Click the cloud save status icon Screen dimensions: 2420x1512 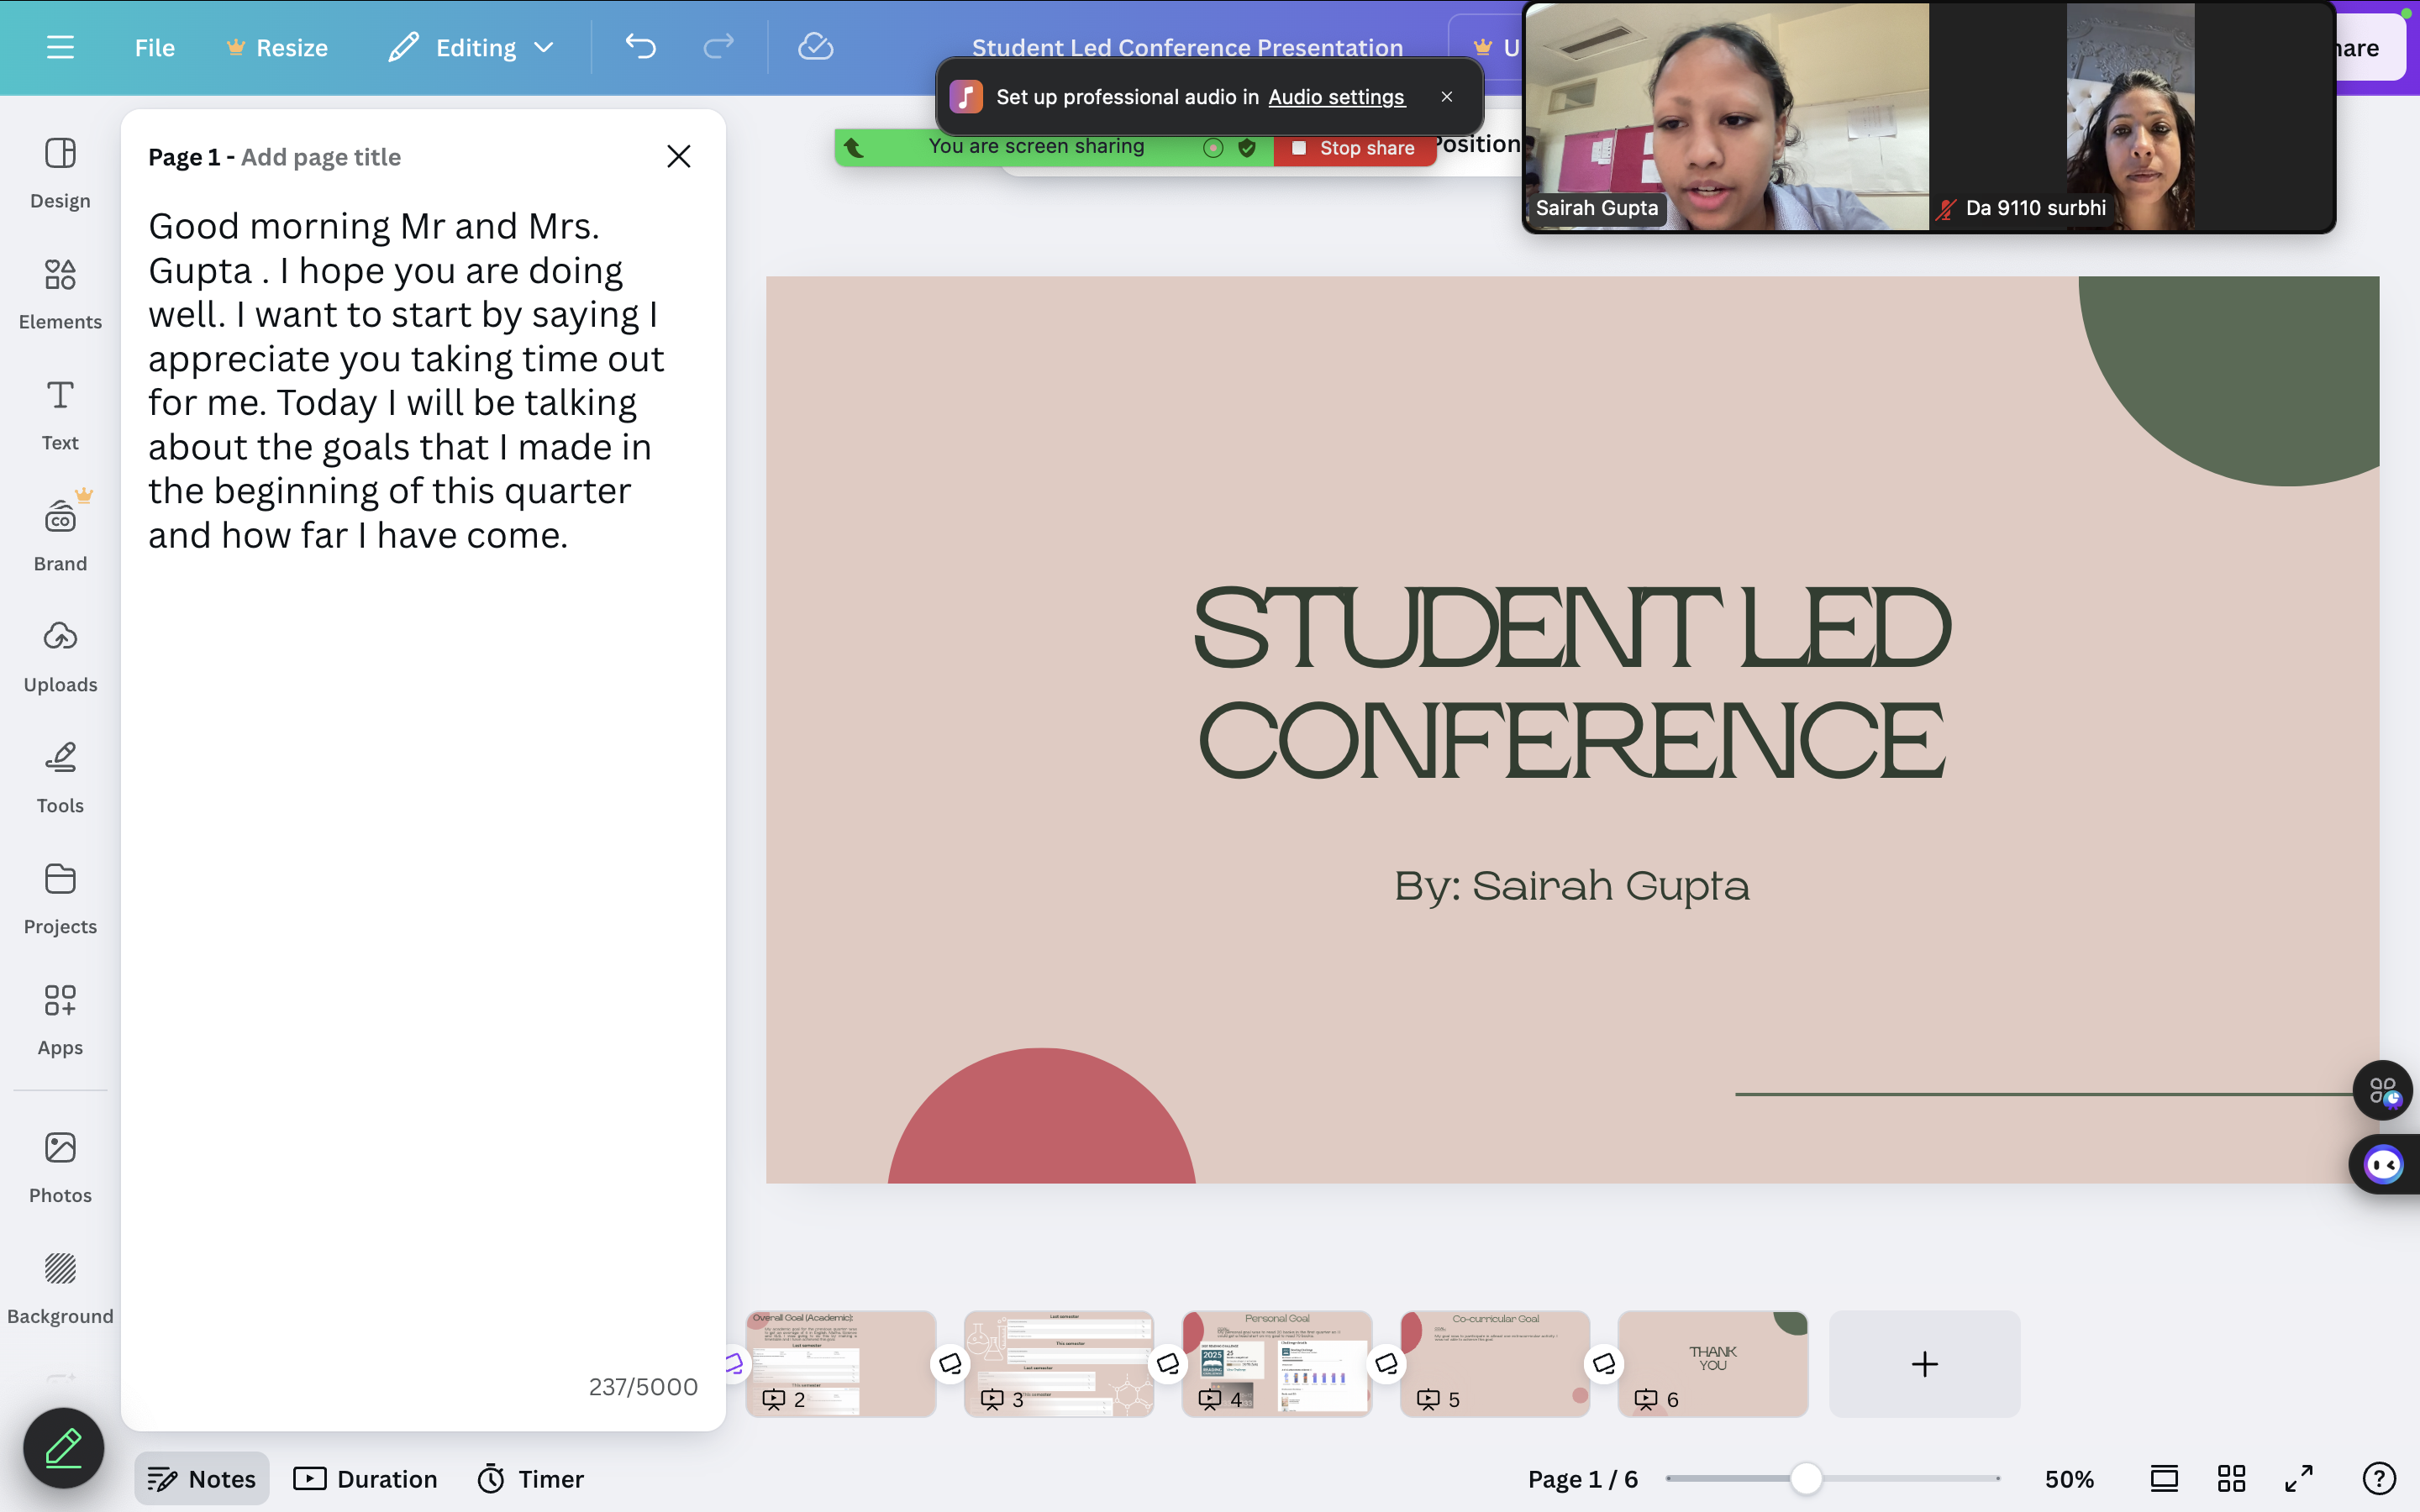815,47
